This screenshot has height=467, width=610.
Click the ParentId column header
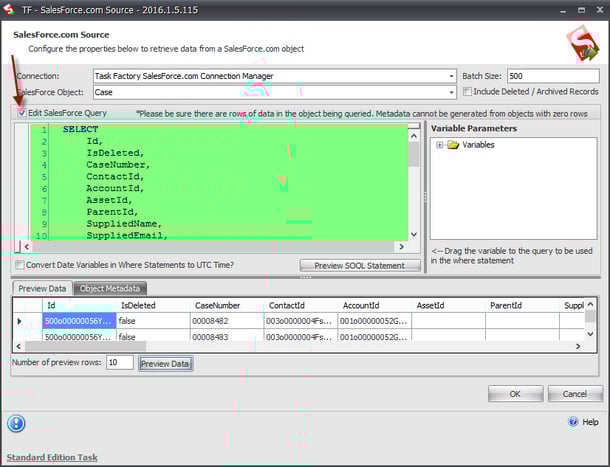[522, 305]
